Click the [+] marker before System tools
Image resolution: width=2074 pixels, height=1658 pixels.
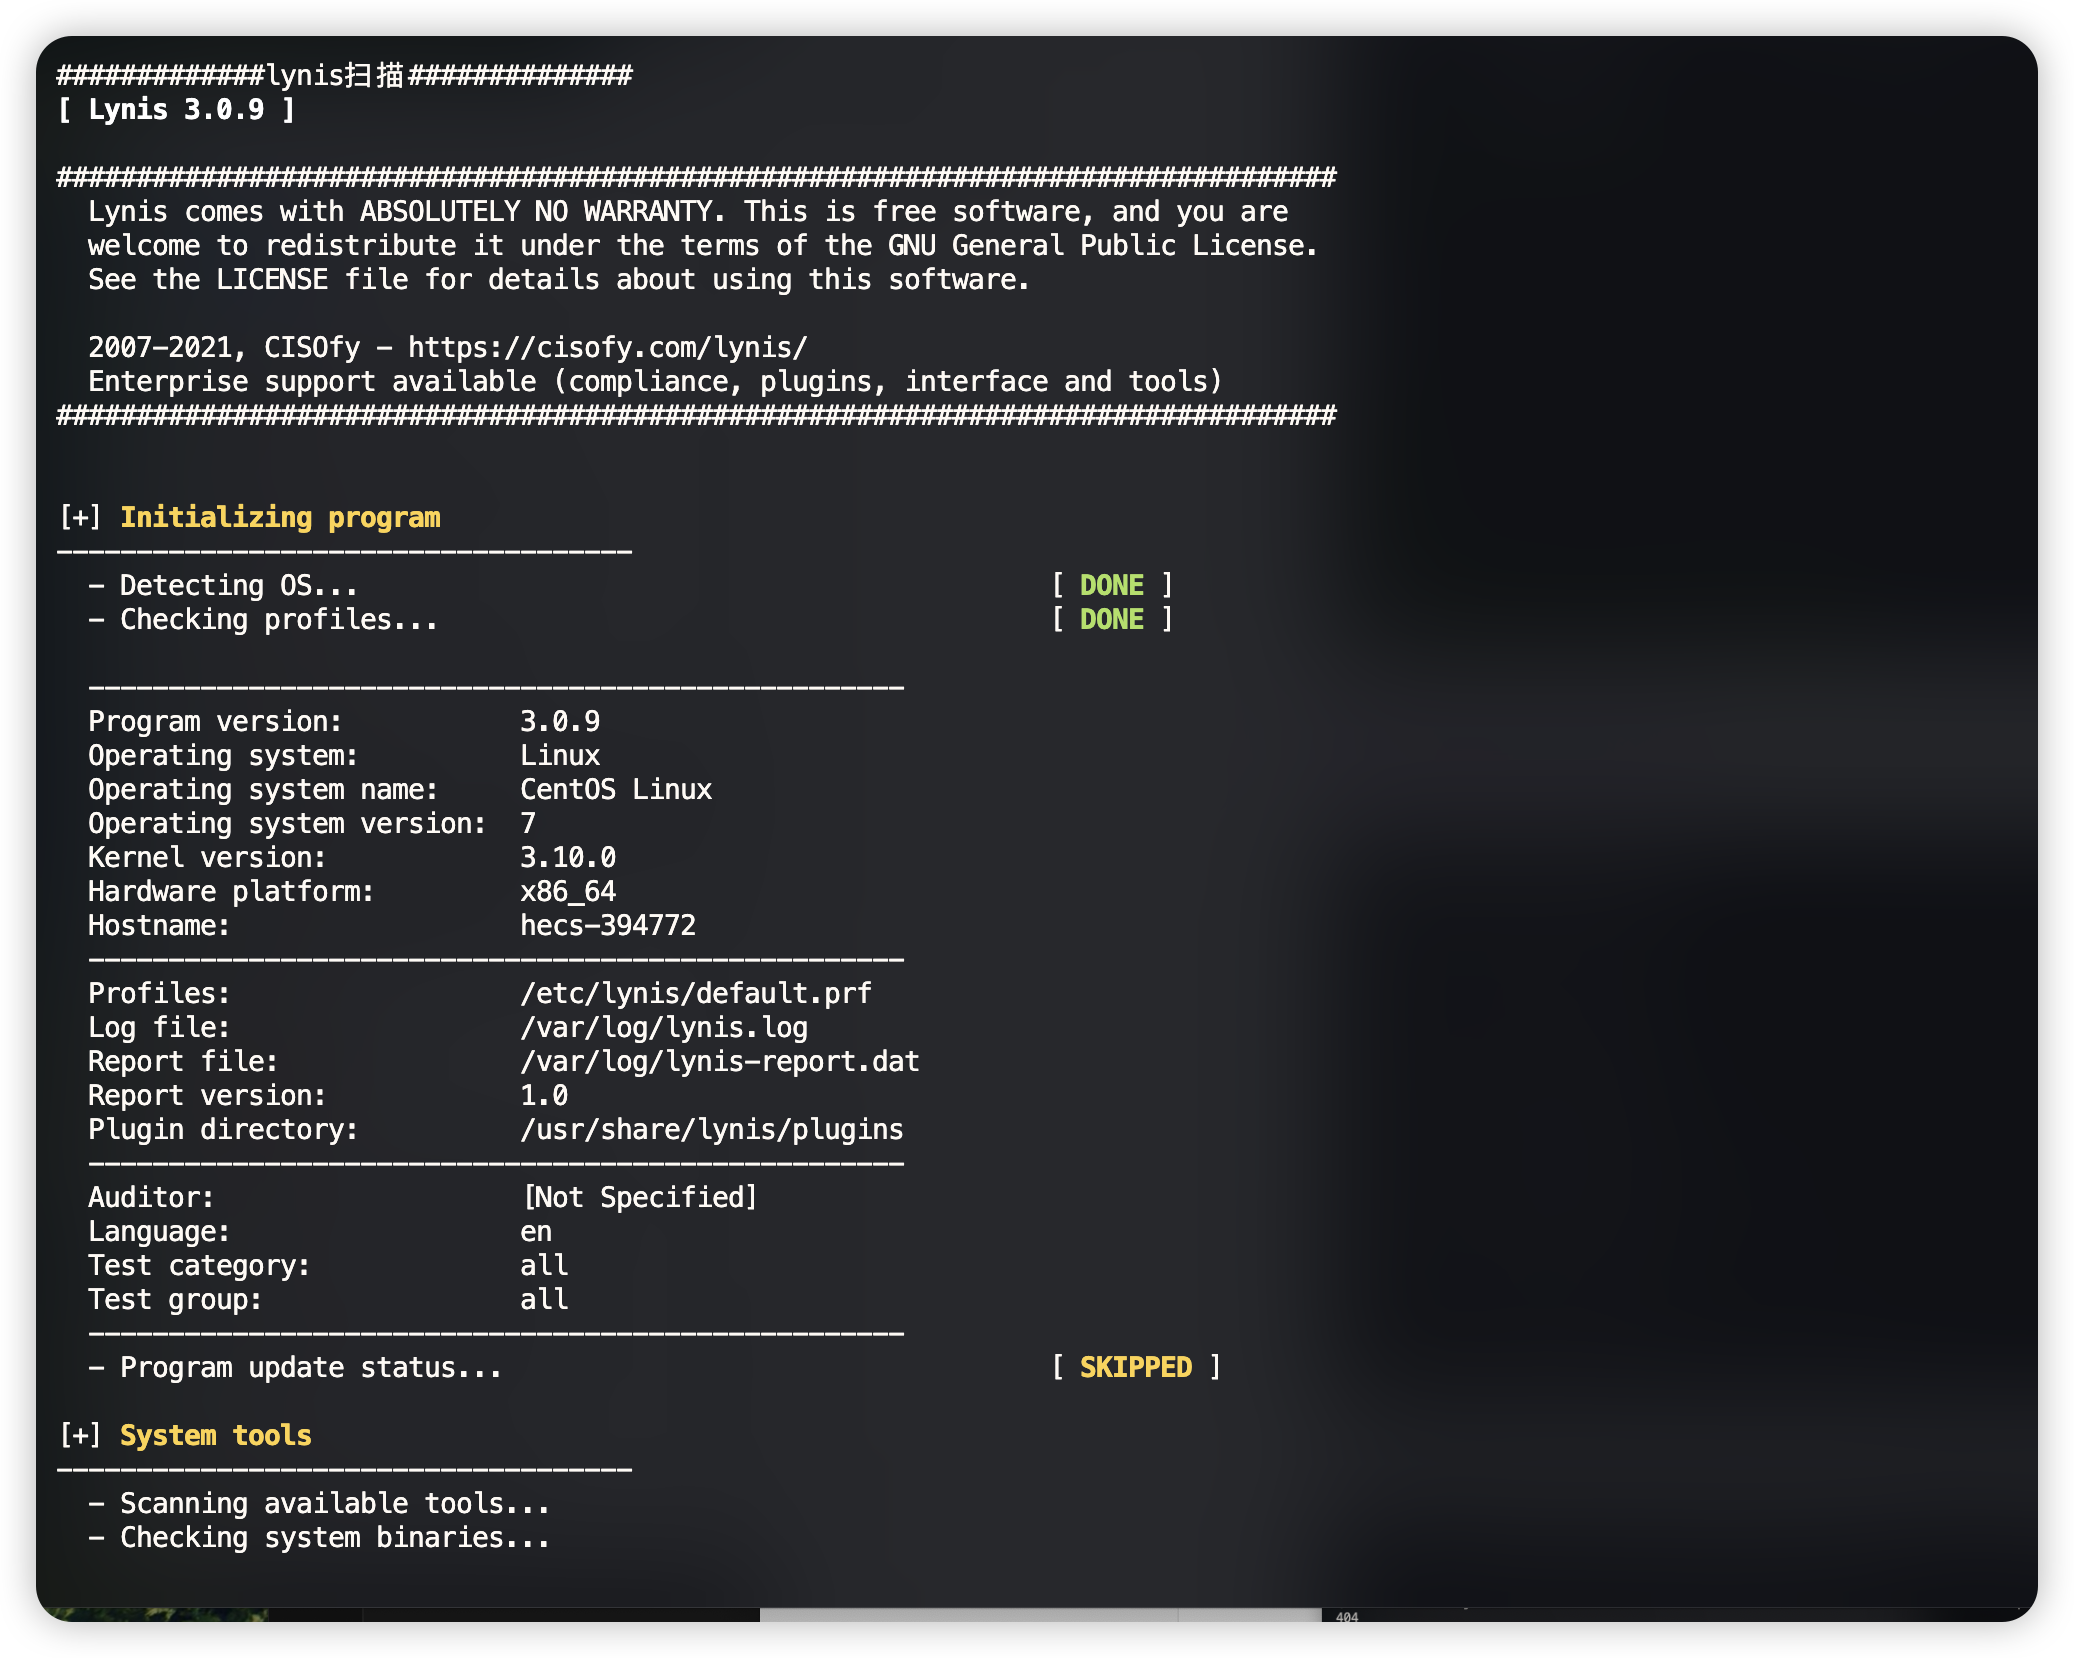80,1435
